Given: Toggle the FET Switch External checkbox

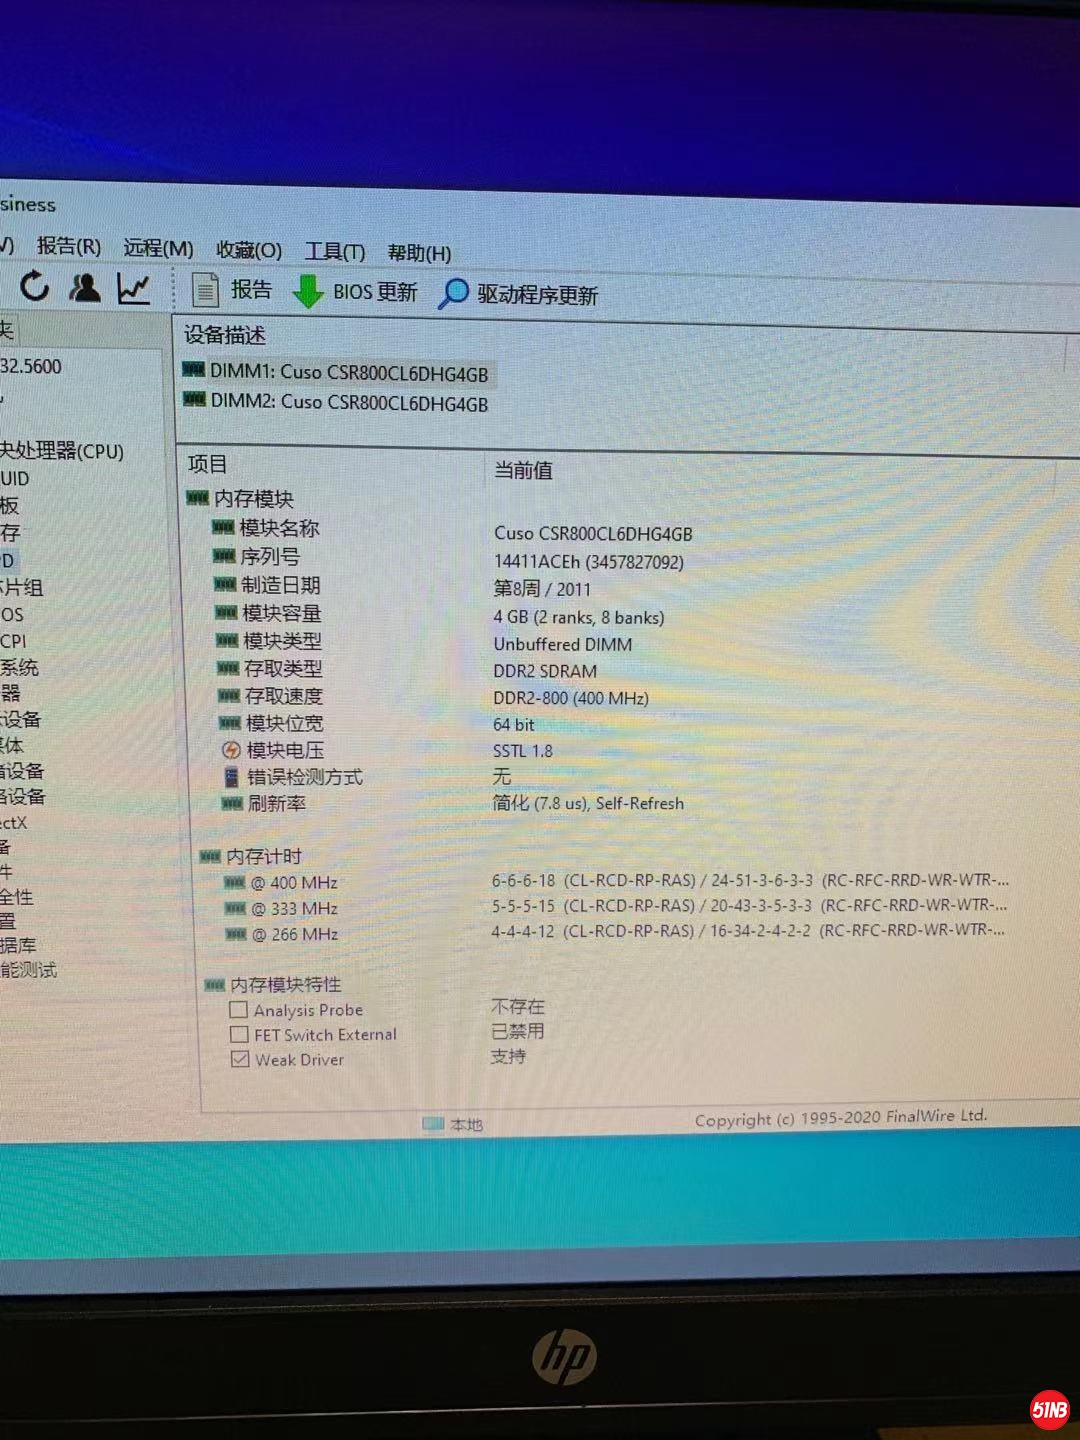Looking at the screenshot, I should [x=239, y=1034].
